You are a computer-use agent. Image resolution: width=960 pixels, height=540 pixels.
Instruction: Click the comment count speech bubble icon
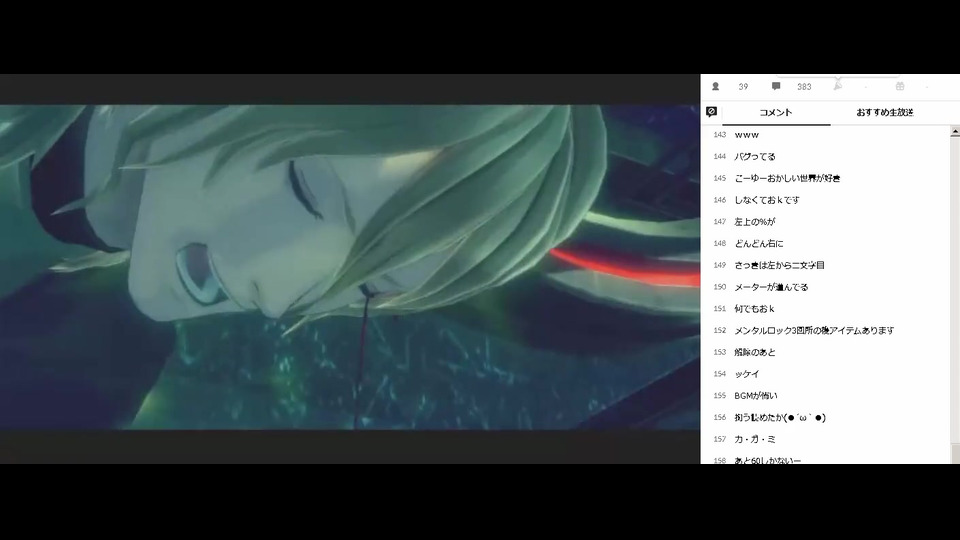776,86
